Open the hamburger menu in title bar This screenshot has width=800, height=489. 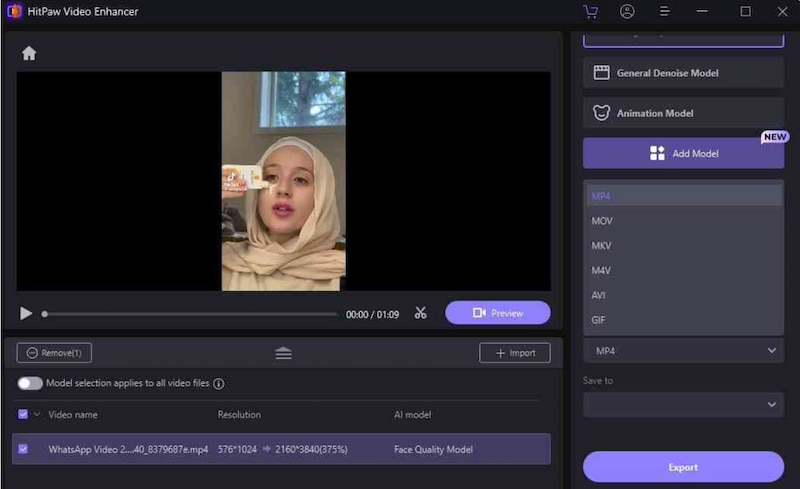coord(664,11)
